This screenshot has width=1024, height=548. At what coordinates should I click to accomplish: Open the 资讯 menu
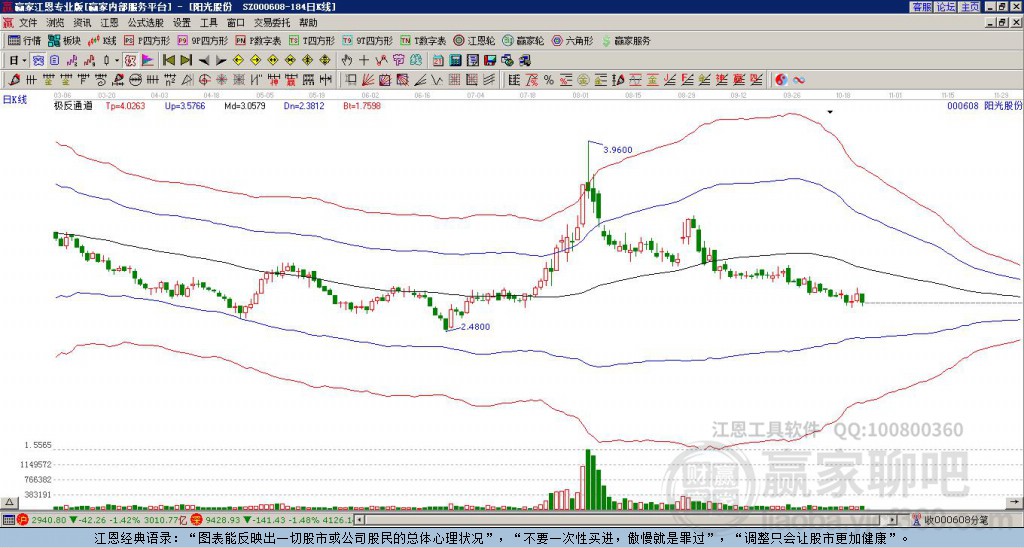[82, 23]
